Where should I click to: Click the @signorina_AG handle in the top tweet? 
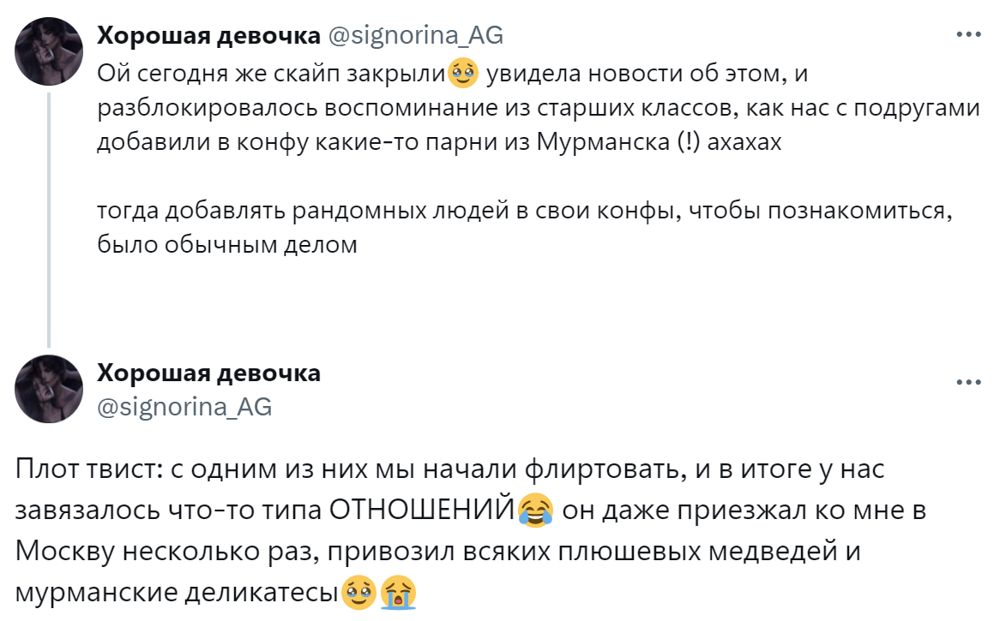point(415,36)
